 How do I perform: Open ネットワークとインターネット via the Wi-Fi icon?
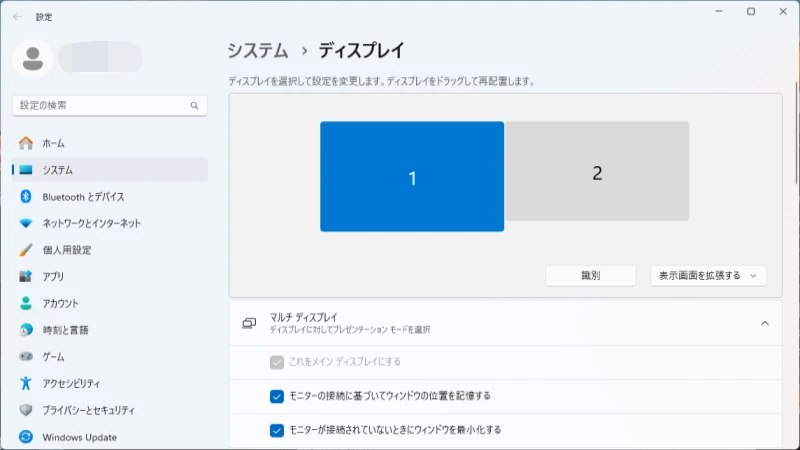point(26,223)
